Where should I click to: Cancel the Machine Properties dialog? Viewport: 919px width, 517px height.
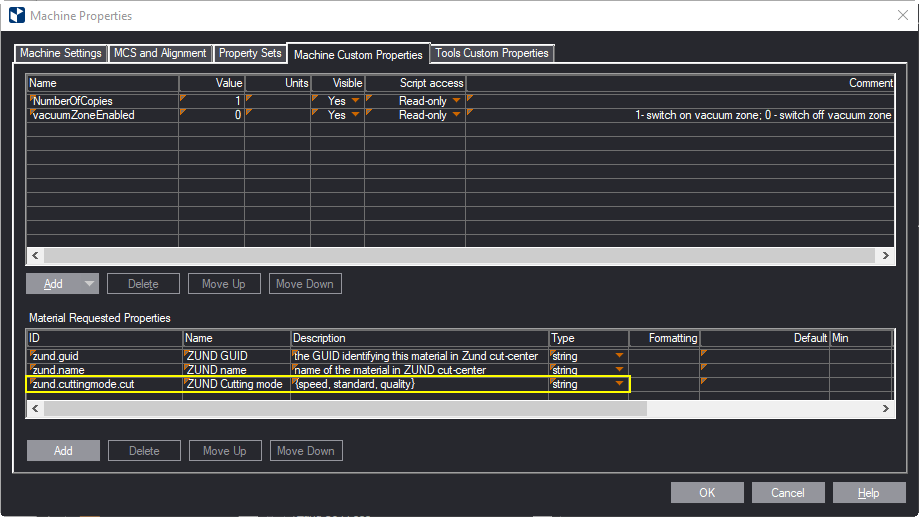[x=788, y=492]
